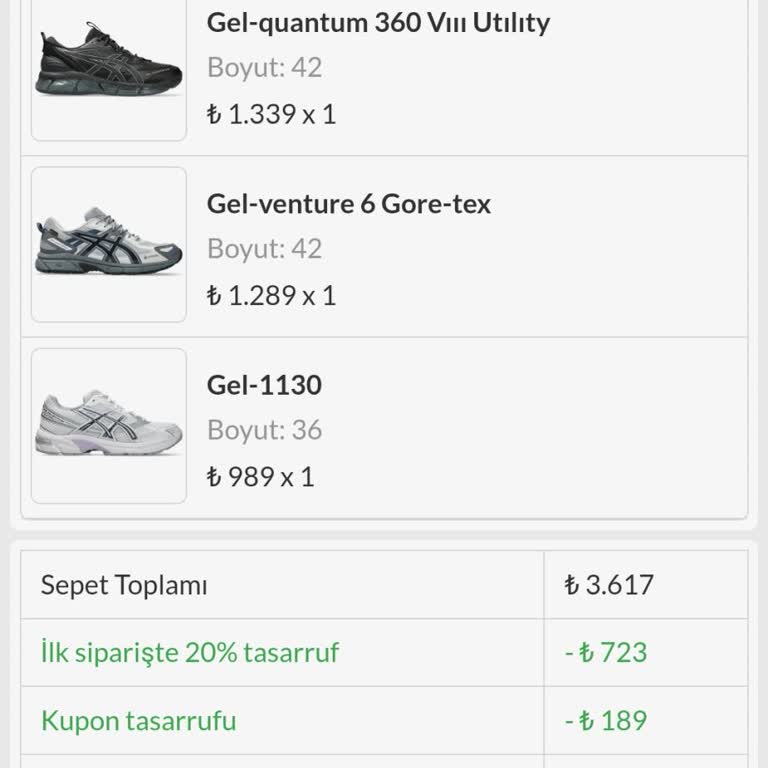Click the ₺ 1.289 x 1 price line

point(271,295)
